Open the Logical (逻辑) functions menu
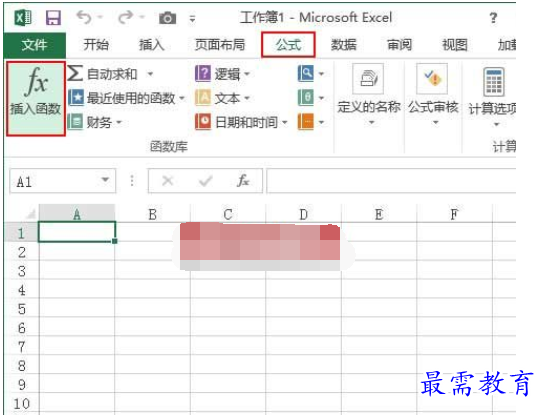Image resolution: width=542 pixels, height=415 pixels. (223, 74)
